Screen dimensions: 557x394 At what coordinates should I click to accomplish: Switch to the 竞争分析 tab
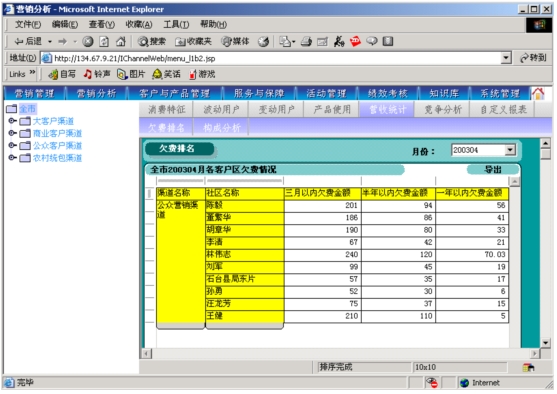pyautogui.click(x=443, y=109)
